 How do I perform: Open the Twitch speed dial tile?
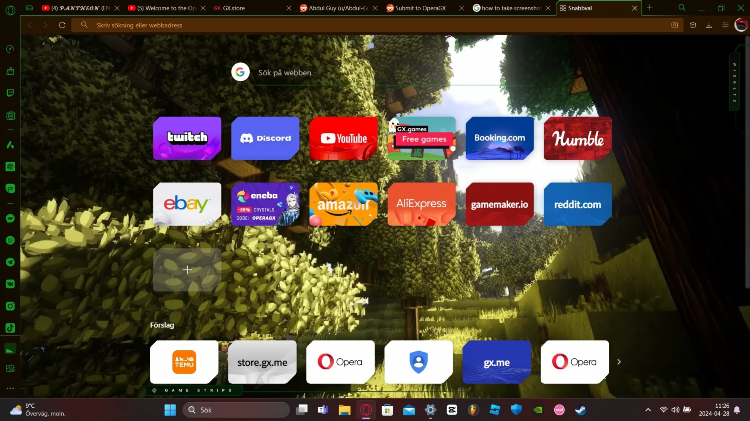click(x=187, y=138)
